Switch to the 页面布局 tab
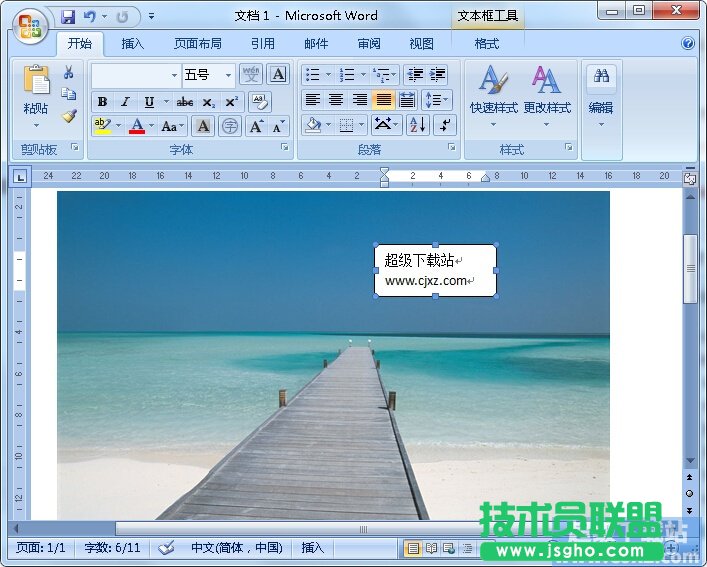Viewport: 707px width, 567px height. [198, 44]
